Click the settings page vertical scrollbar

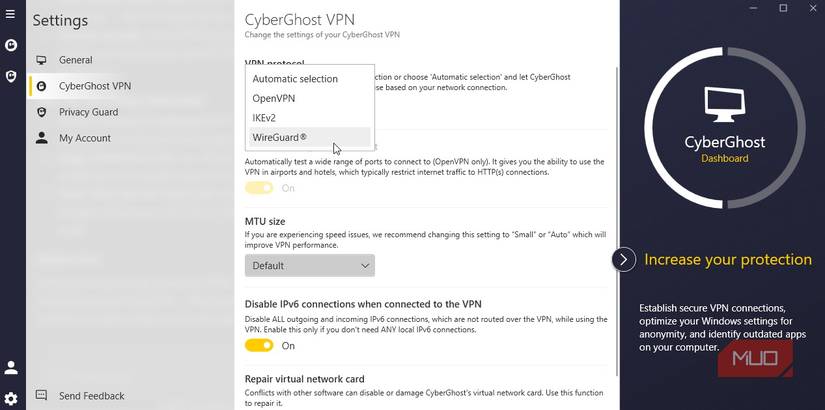click(x=617, y=200)
